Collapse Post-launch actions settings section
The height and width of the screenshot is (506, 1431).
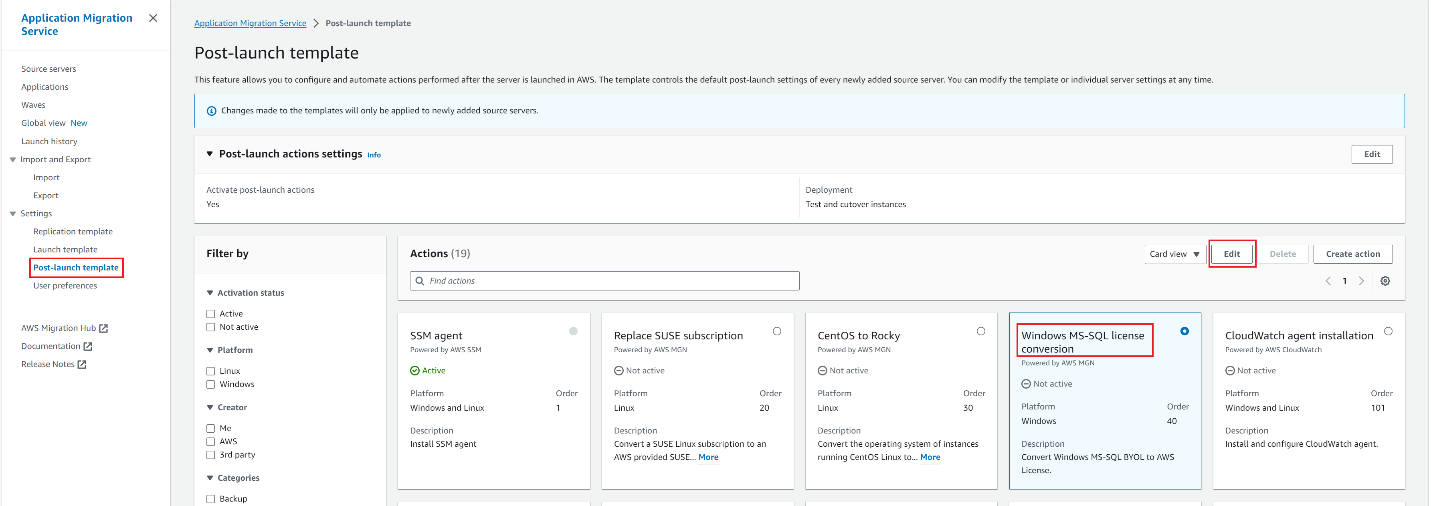(x=209, y=154)
